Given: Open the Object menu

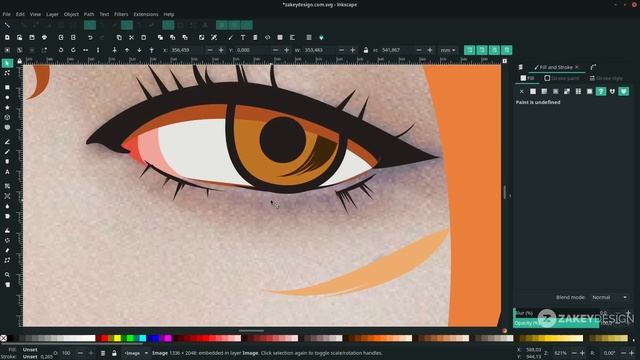Looking at the screenshot, I should [x=71, y=14].
